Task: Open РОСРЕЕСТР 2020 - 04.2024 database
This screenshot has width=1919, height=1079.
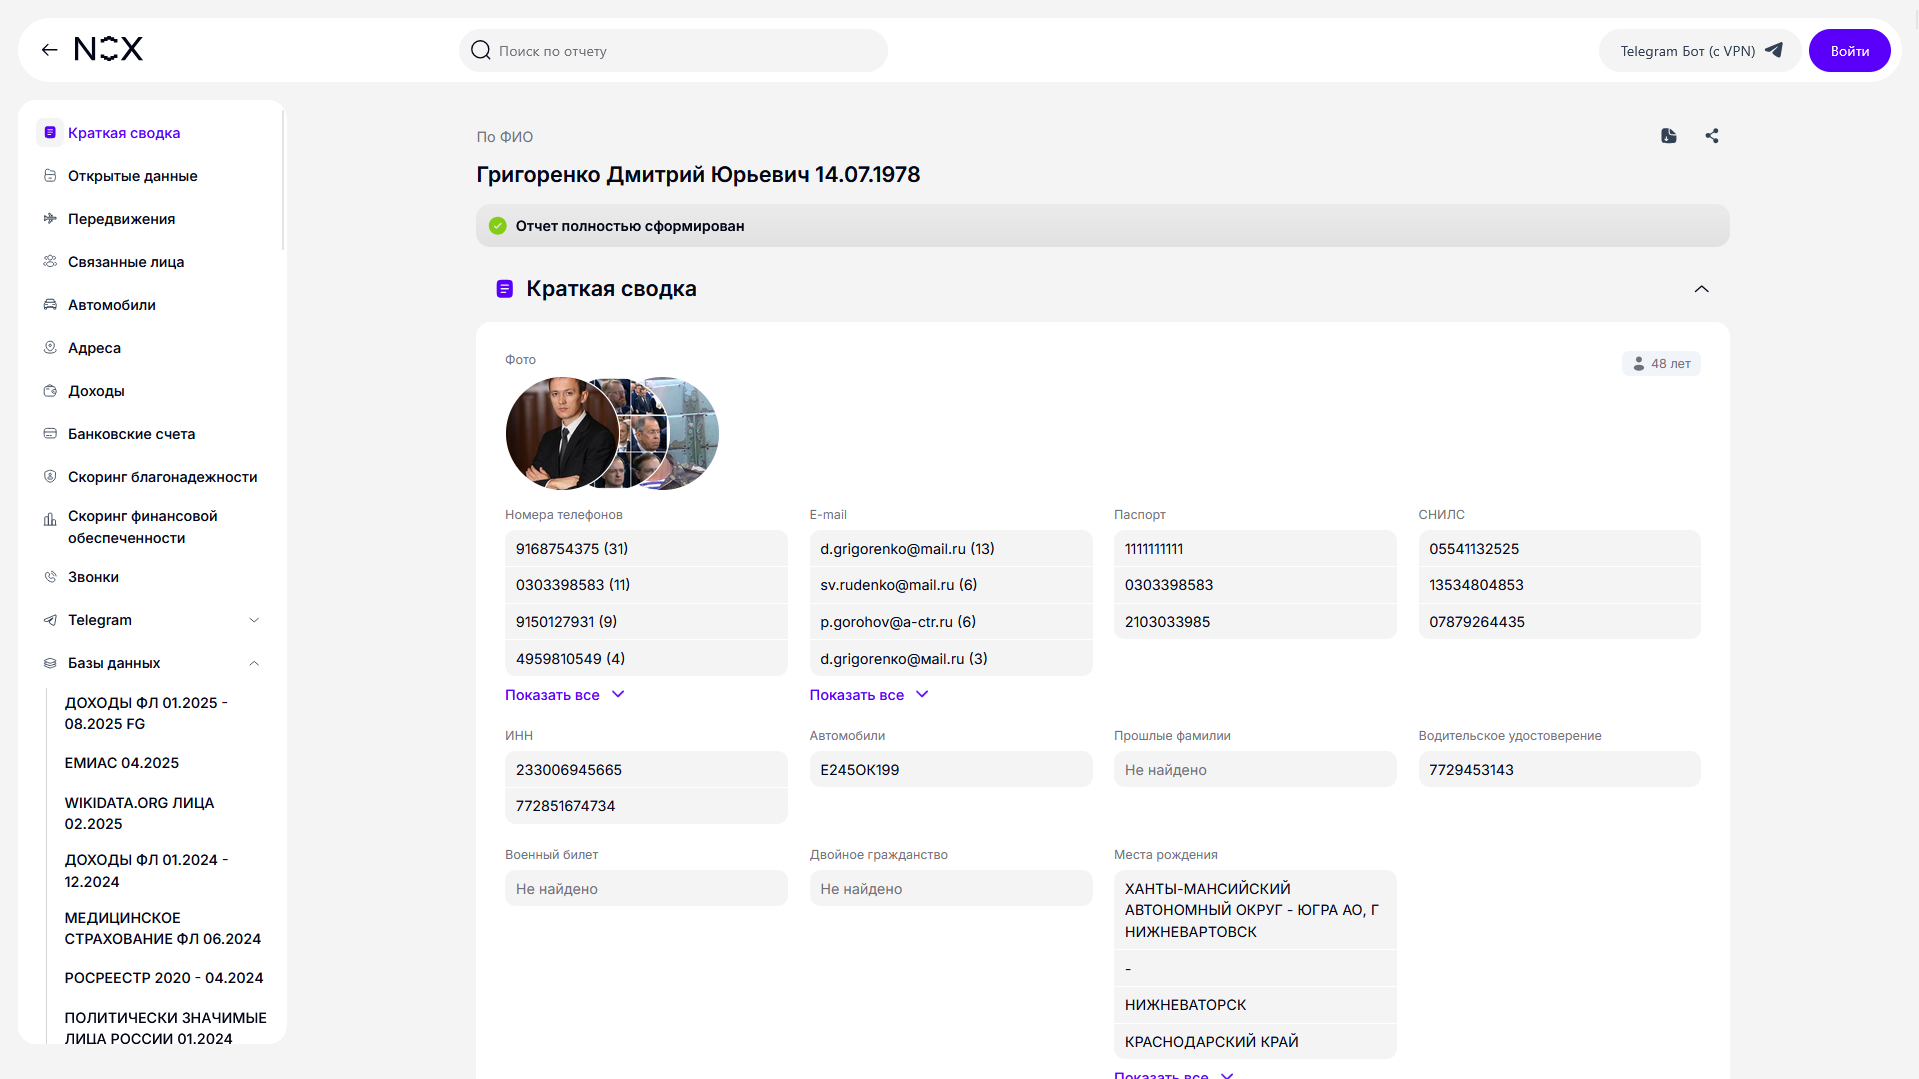Action: (164, 978)
